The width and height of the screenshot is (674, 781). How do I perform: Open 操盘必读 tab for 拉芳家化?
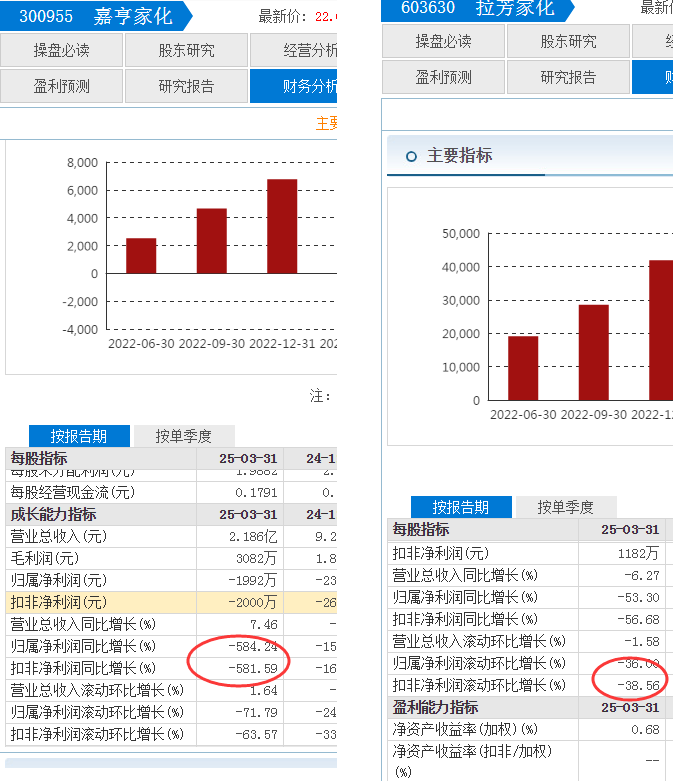[443, 41]
